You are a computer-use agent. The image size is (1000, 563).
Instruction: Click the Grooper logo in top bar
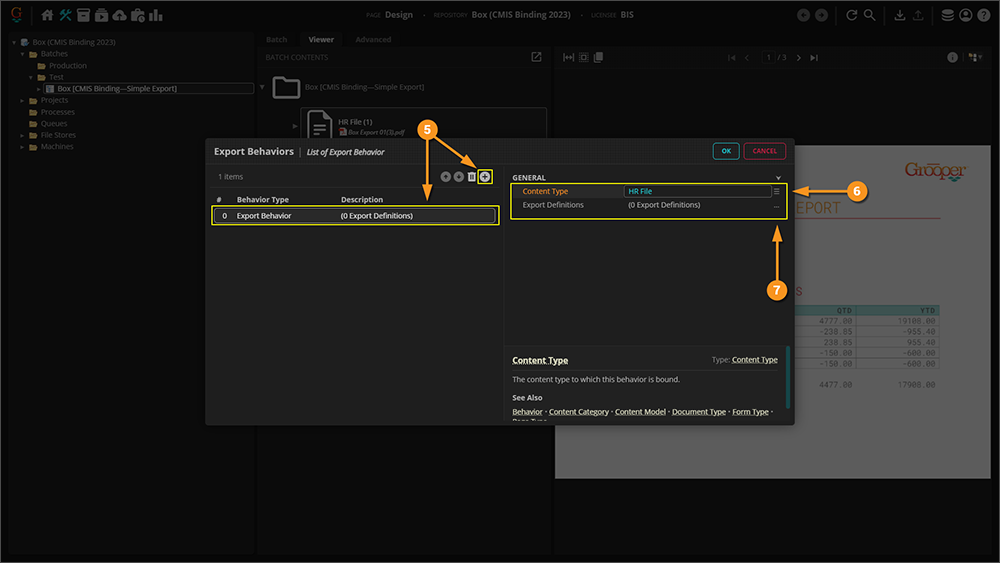[x=17, y=14]
